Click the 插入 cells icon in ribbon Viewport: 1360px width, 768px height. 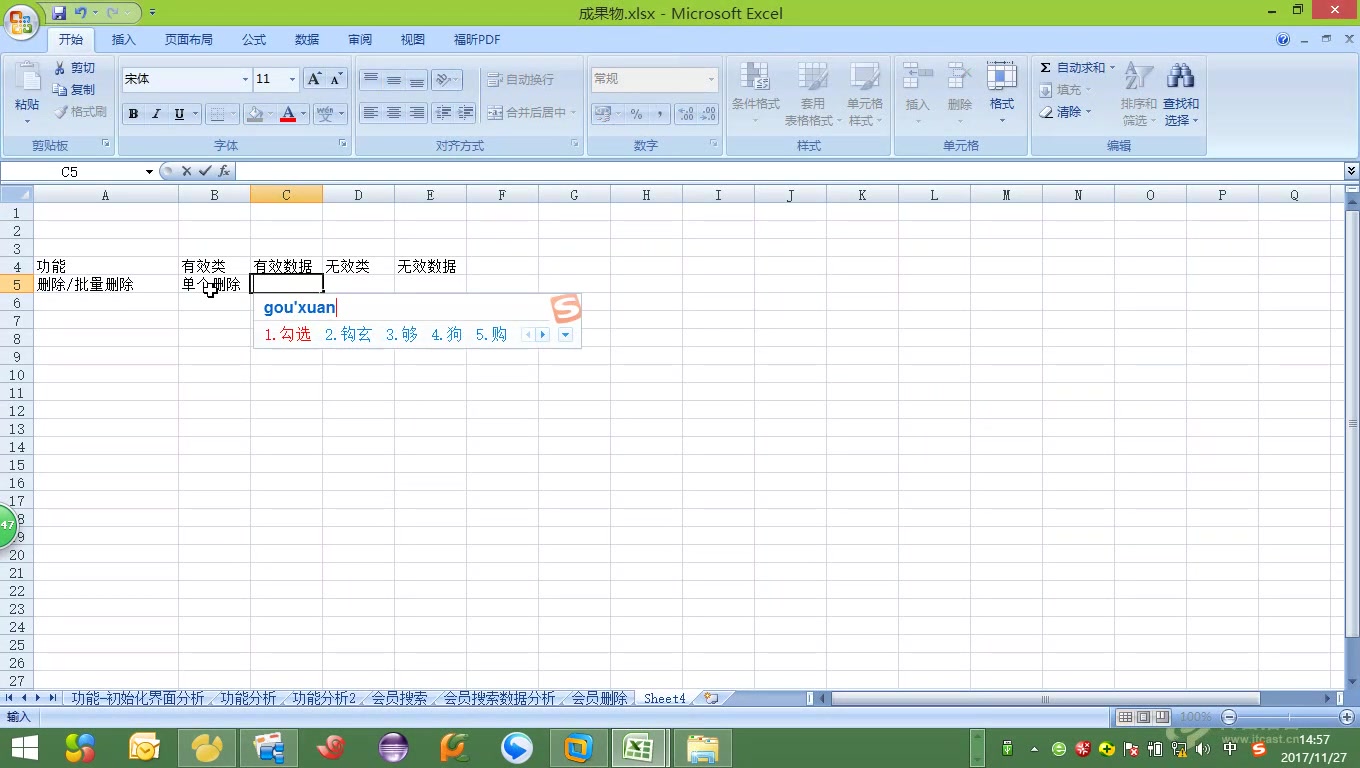click(x=916, y=90)
